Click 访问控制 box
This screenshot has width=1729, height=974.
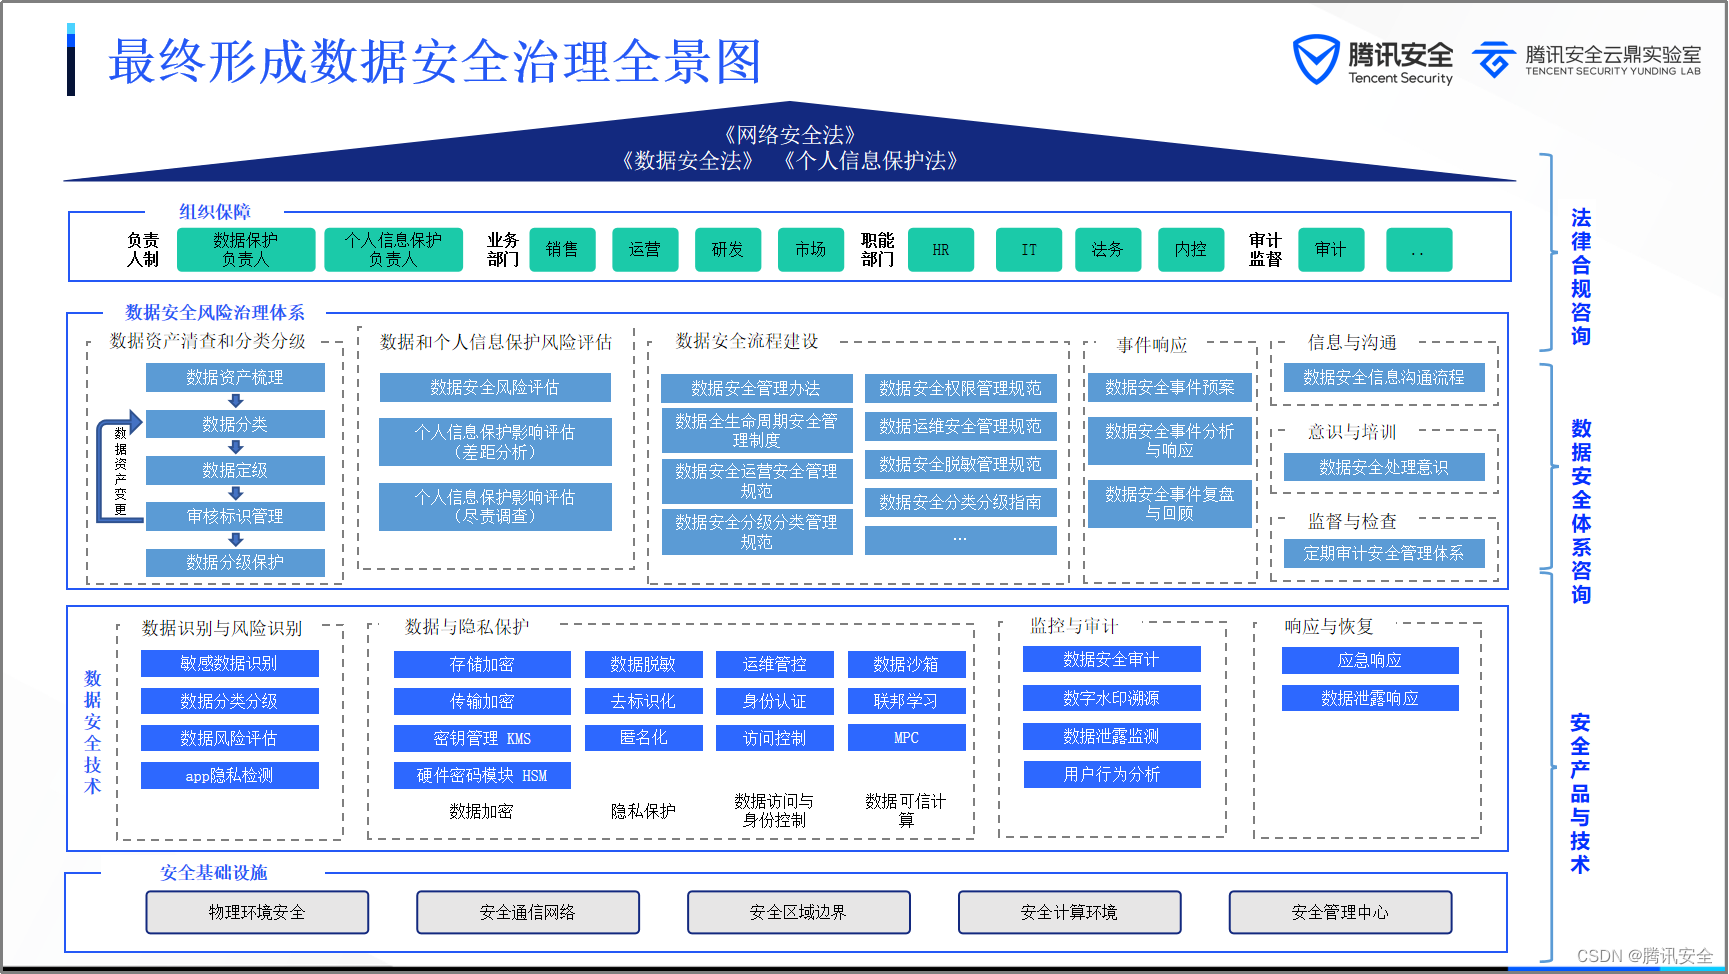775,738
